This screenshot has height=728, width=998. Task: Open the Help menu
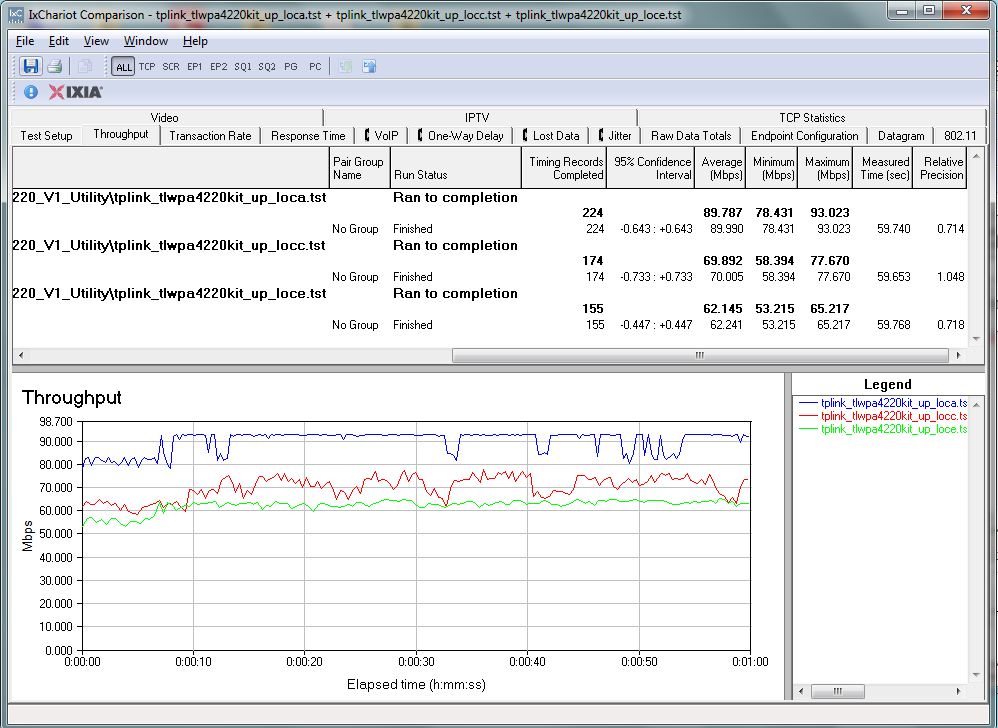pyautogui.click(x=195, y=41)
